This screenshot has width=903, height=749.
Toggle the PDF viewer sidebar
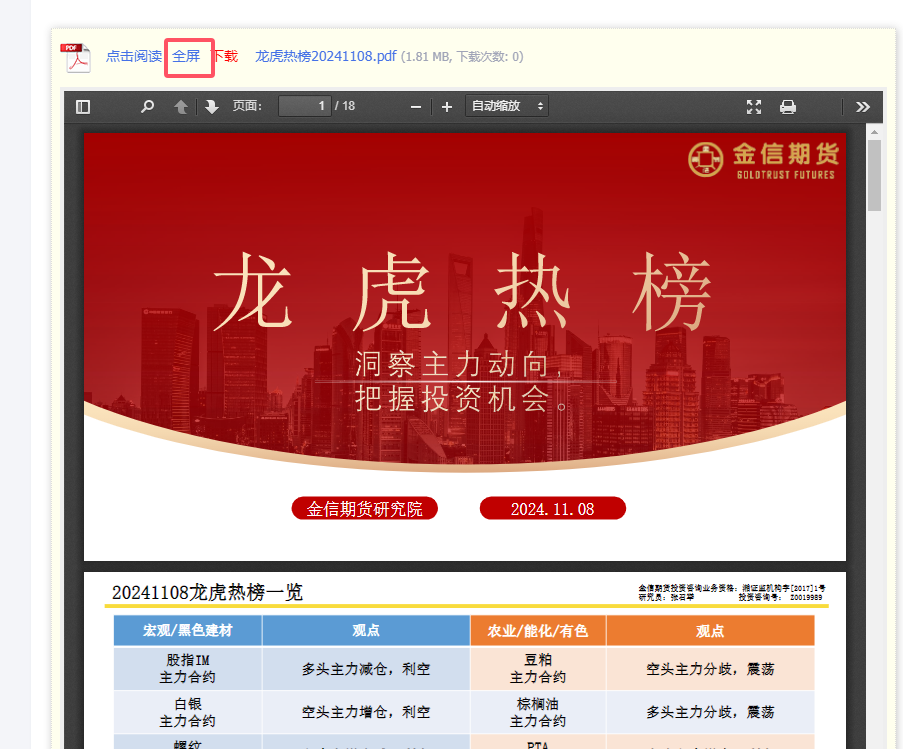point(83,107)
